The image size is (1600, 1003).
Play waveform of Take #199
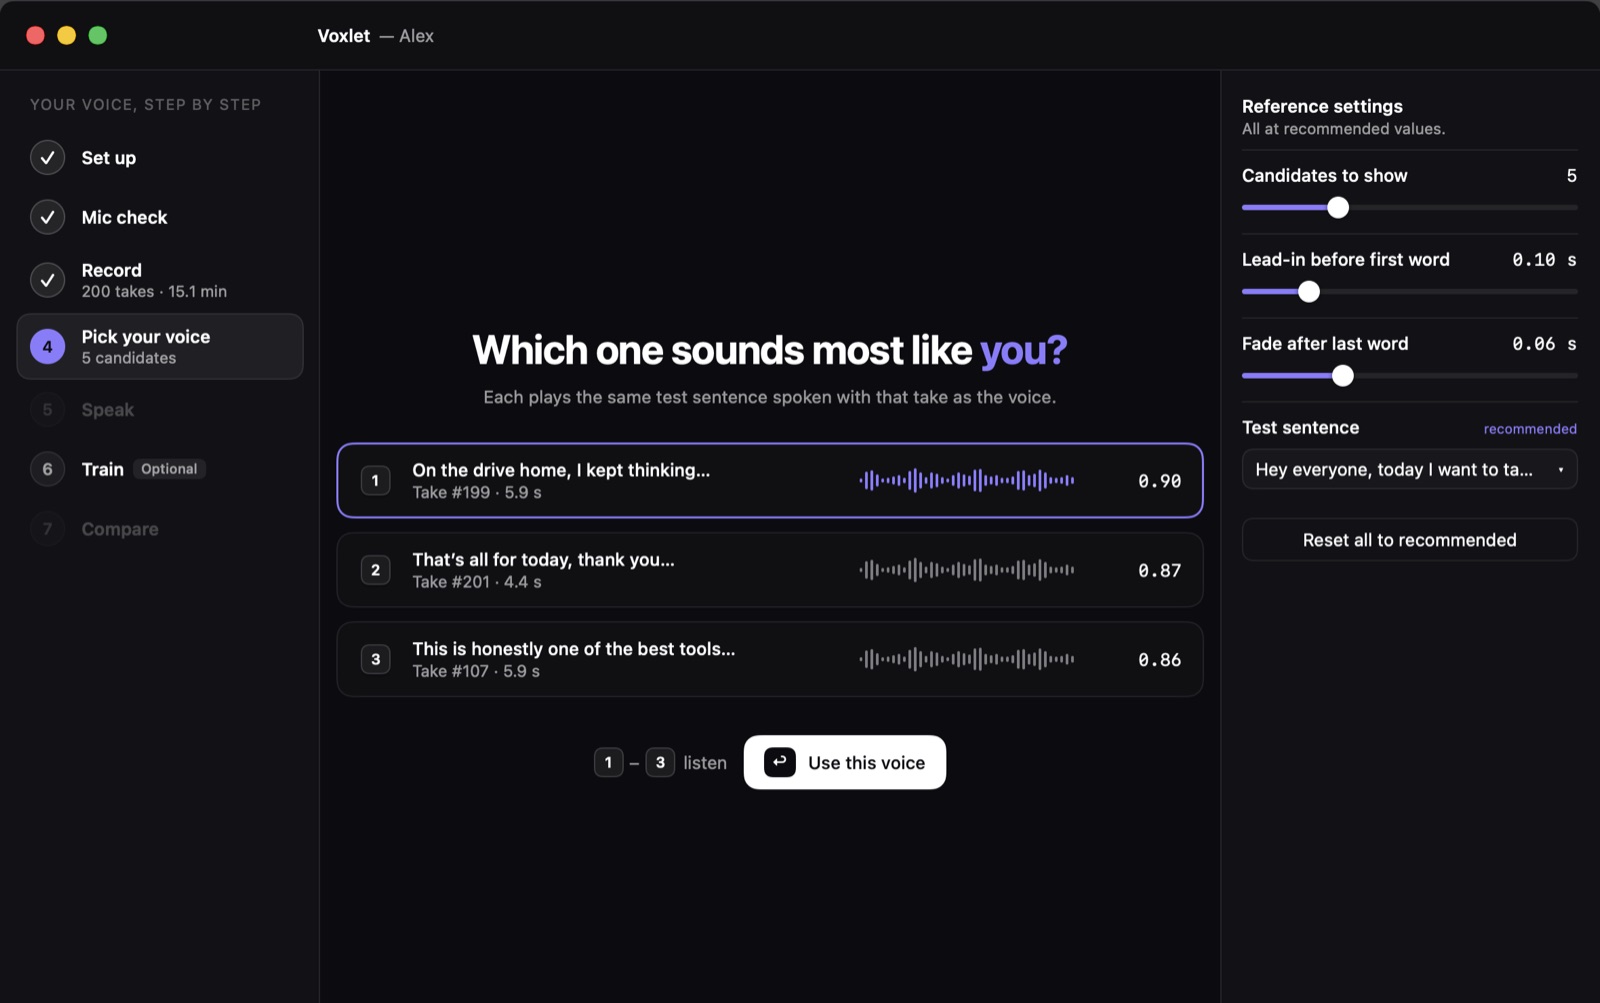966,481
